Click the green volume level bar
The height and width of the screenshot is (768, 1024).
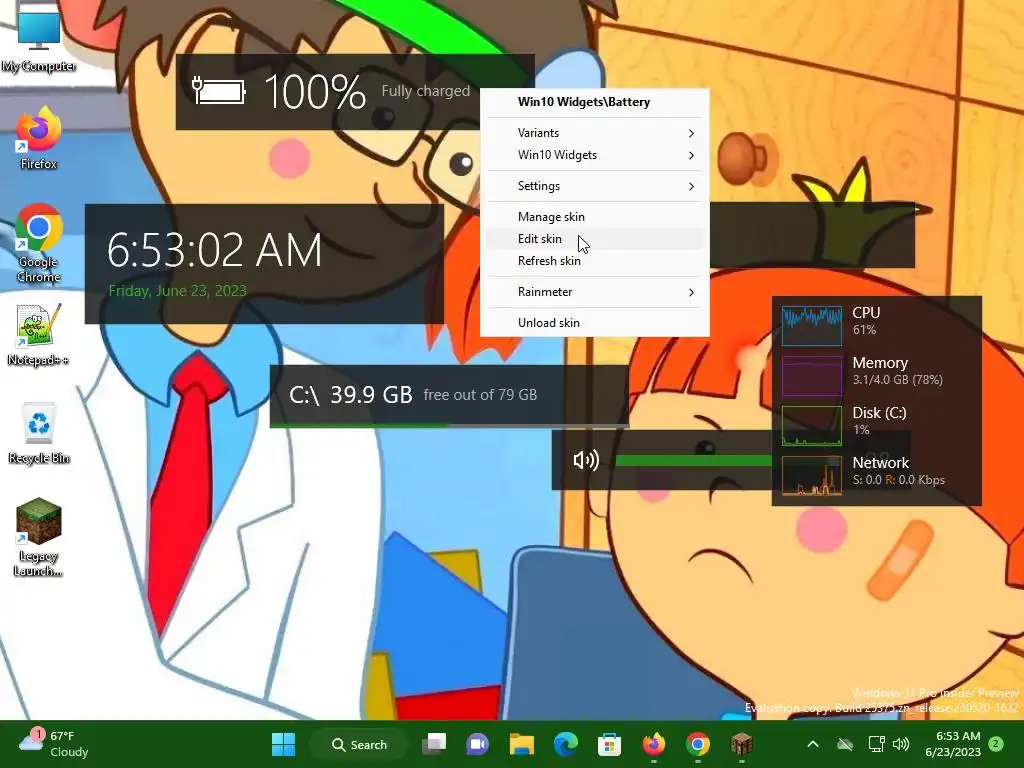tap(694, 460)
